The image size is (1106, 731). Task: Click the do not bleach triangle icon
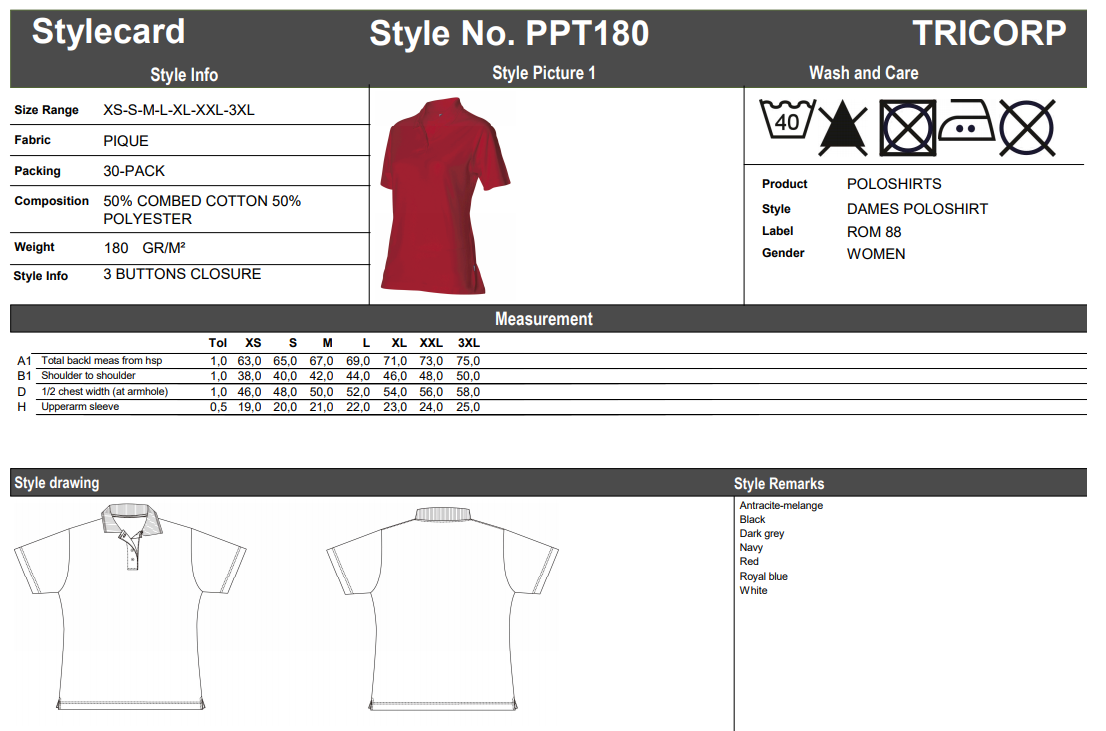(x=844, y=128)
